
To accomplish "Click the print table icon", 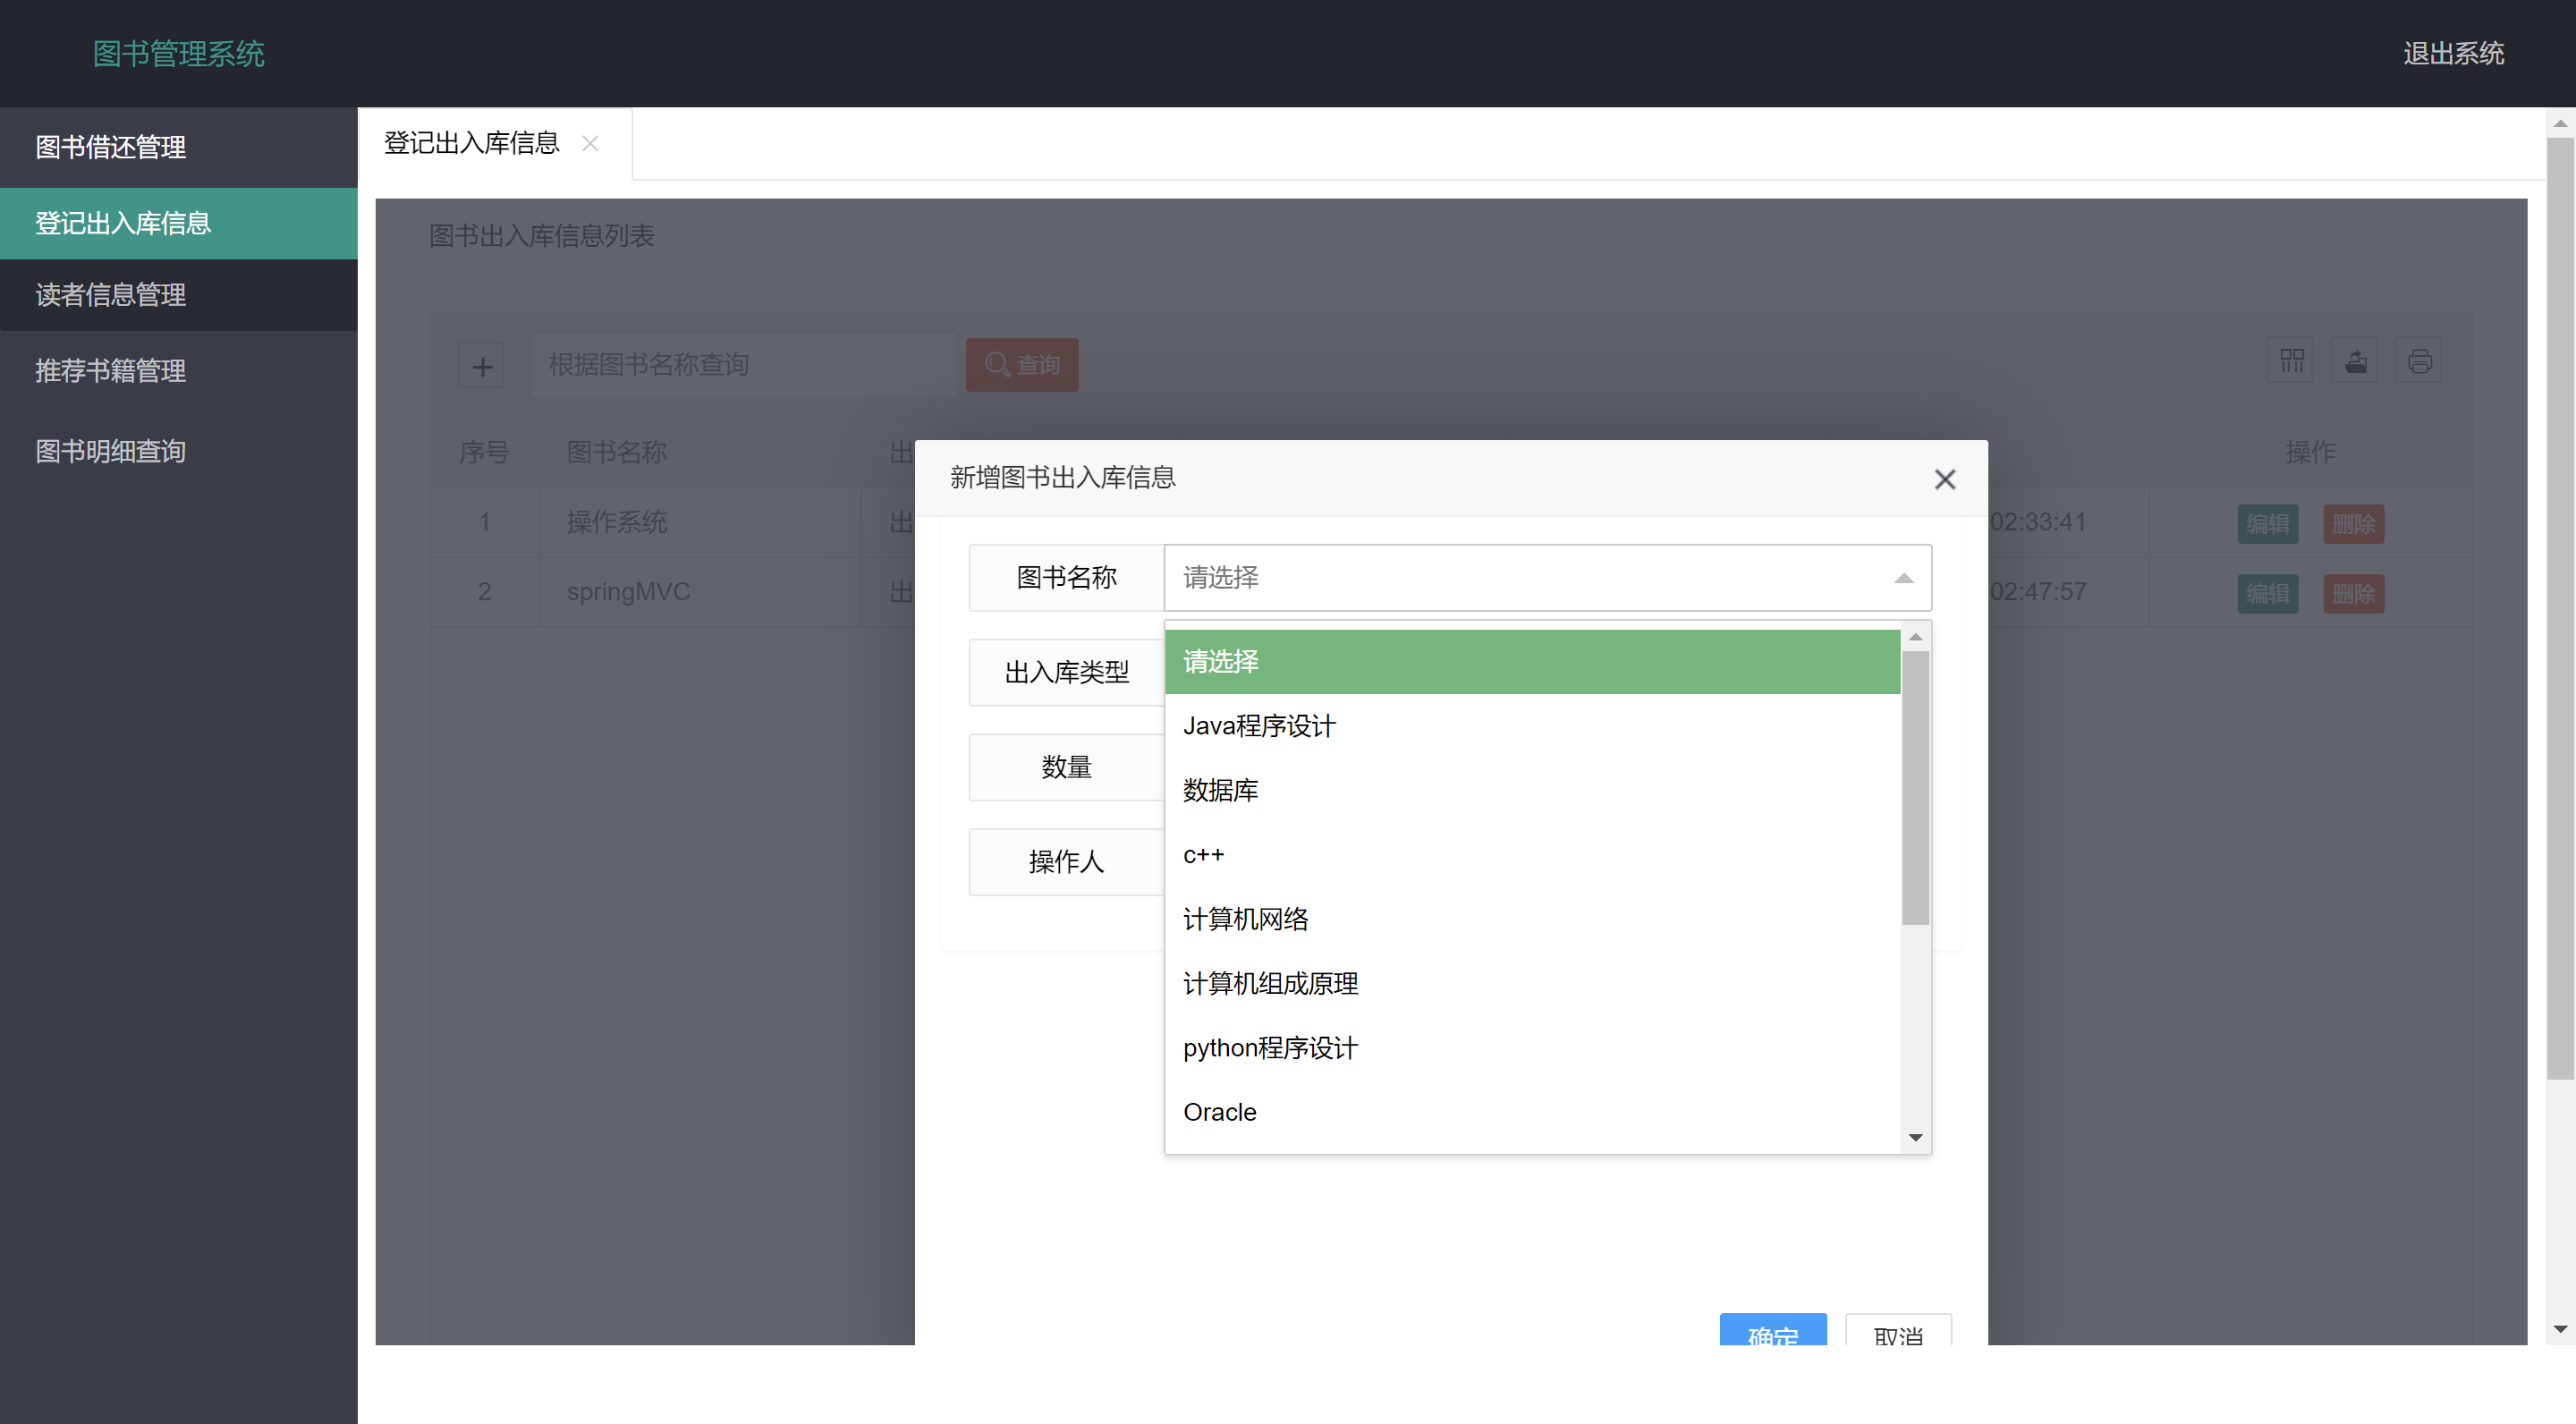I will click(2419, 361).
